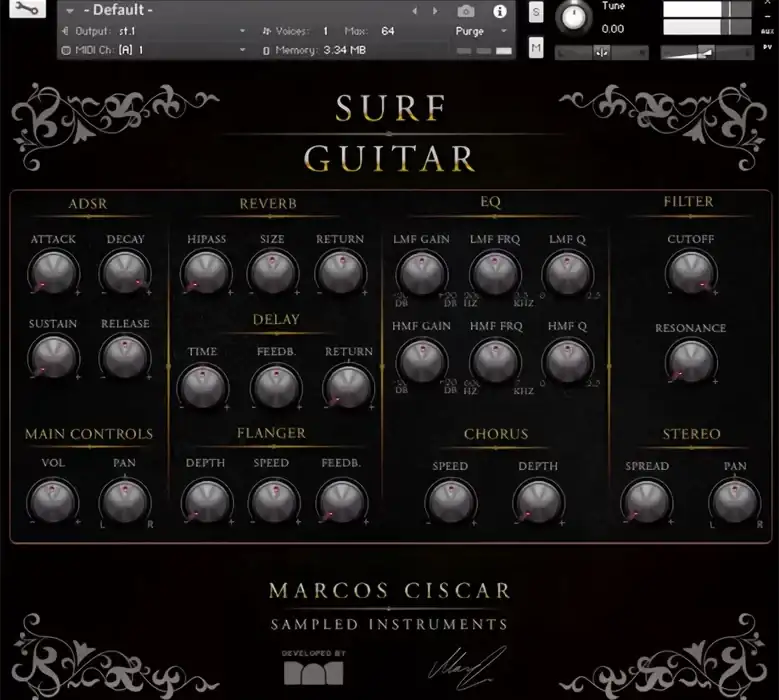Click the Delay Return knob
Image resolution: width=779 pixels, height=700 pixels.
click(x=348, y=386)
